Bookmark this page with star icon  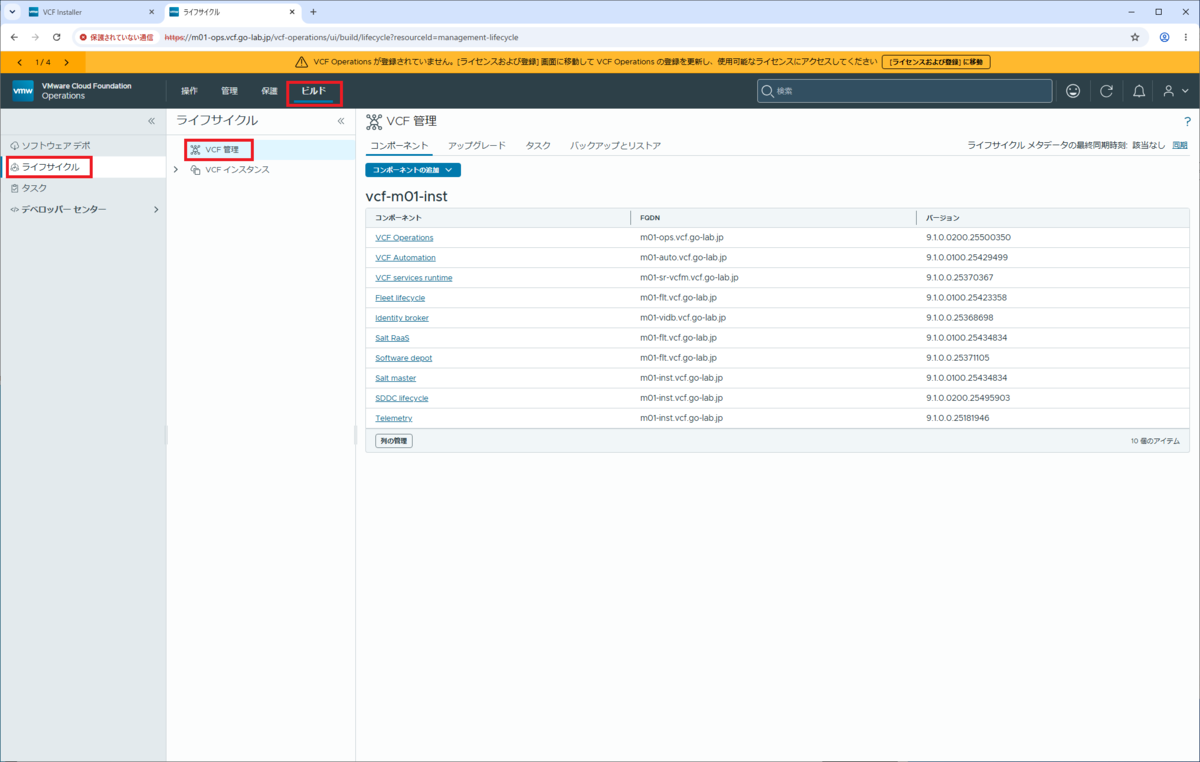(1135, 37)
